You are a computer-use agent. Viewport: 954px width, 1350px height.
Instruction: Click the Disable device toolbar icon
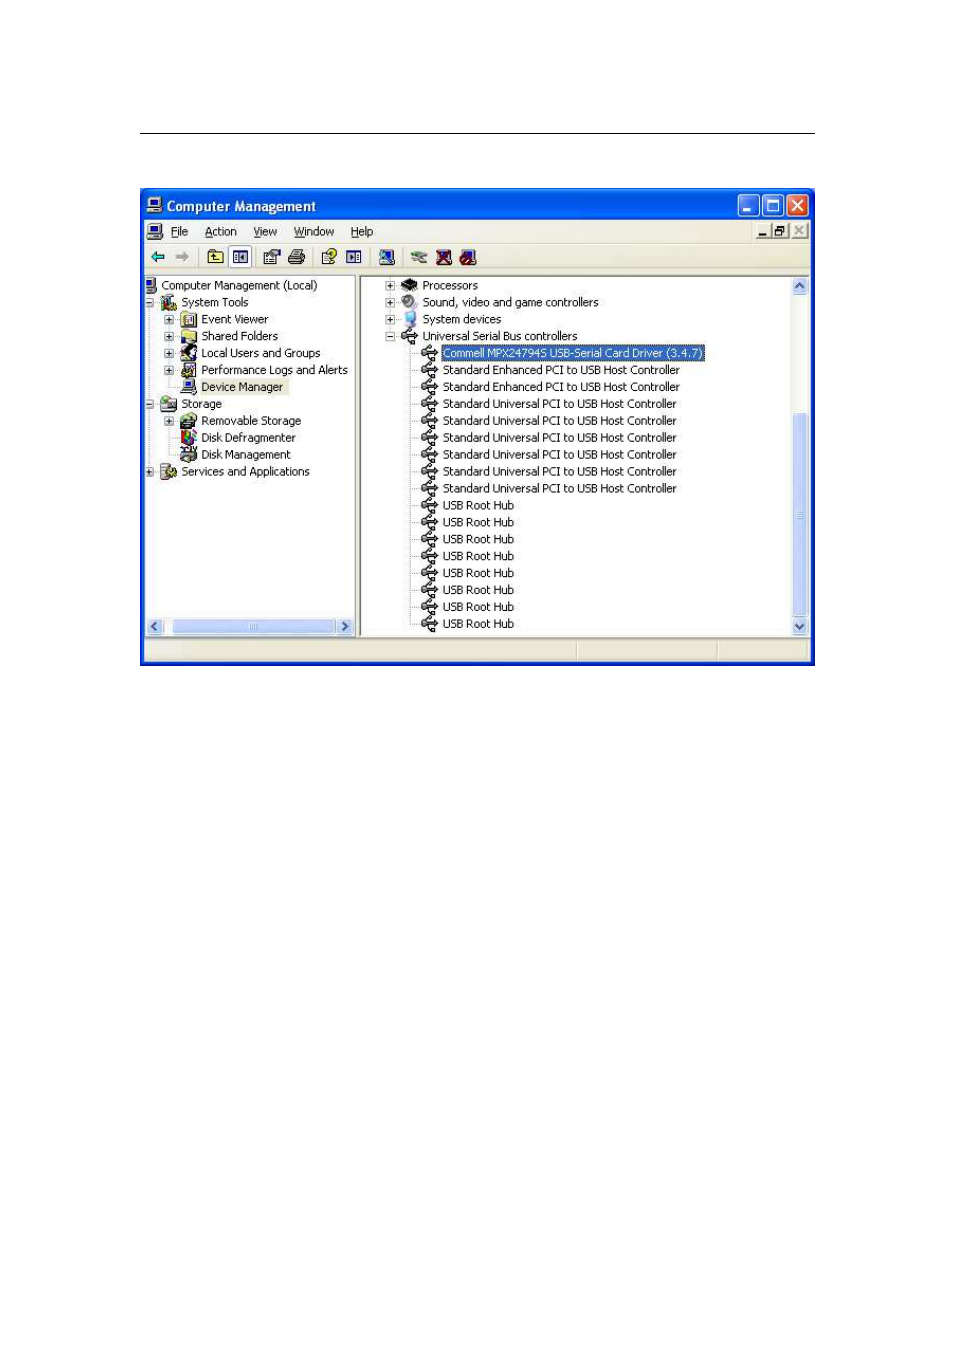click(x=468, y=257)
